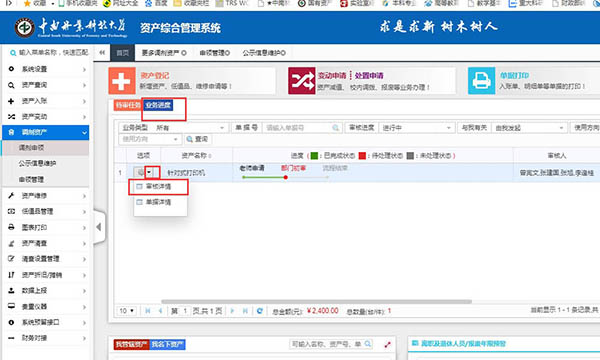Click the blue printer document-print icon

[481, 81]
